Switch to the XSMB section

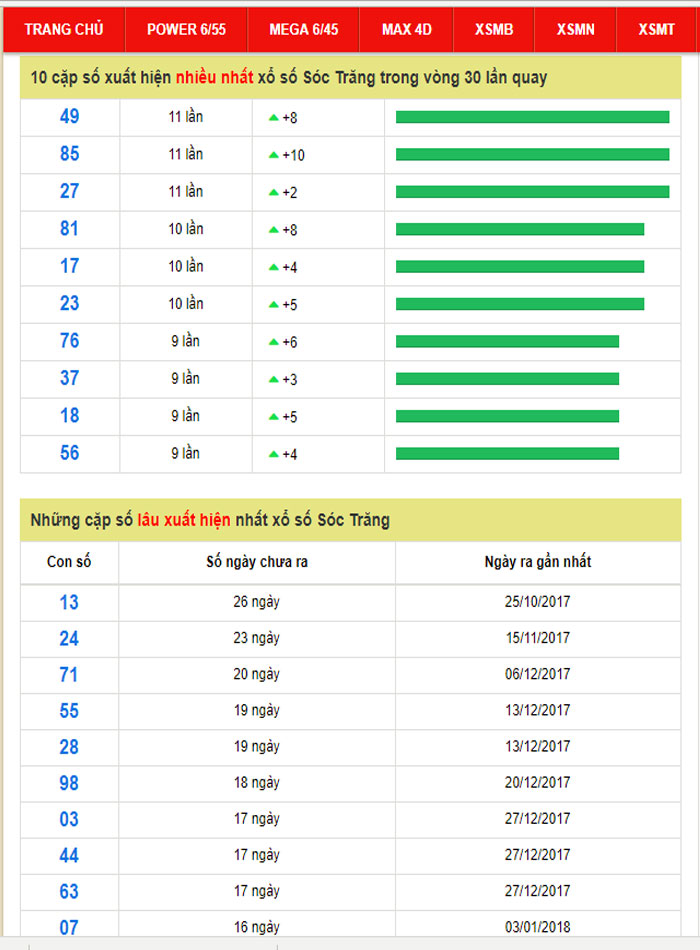tap(494, 29)
